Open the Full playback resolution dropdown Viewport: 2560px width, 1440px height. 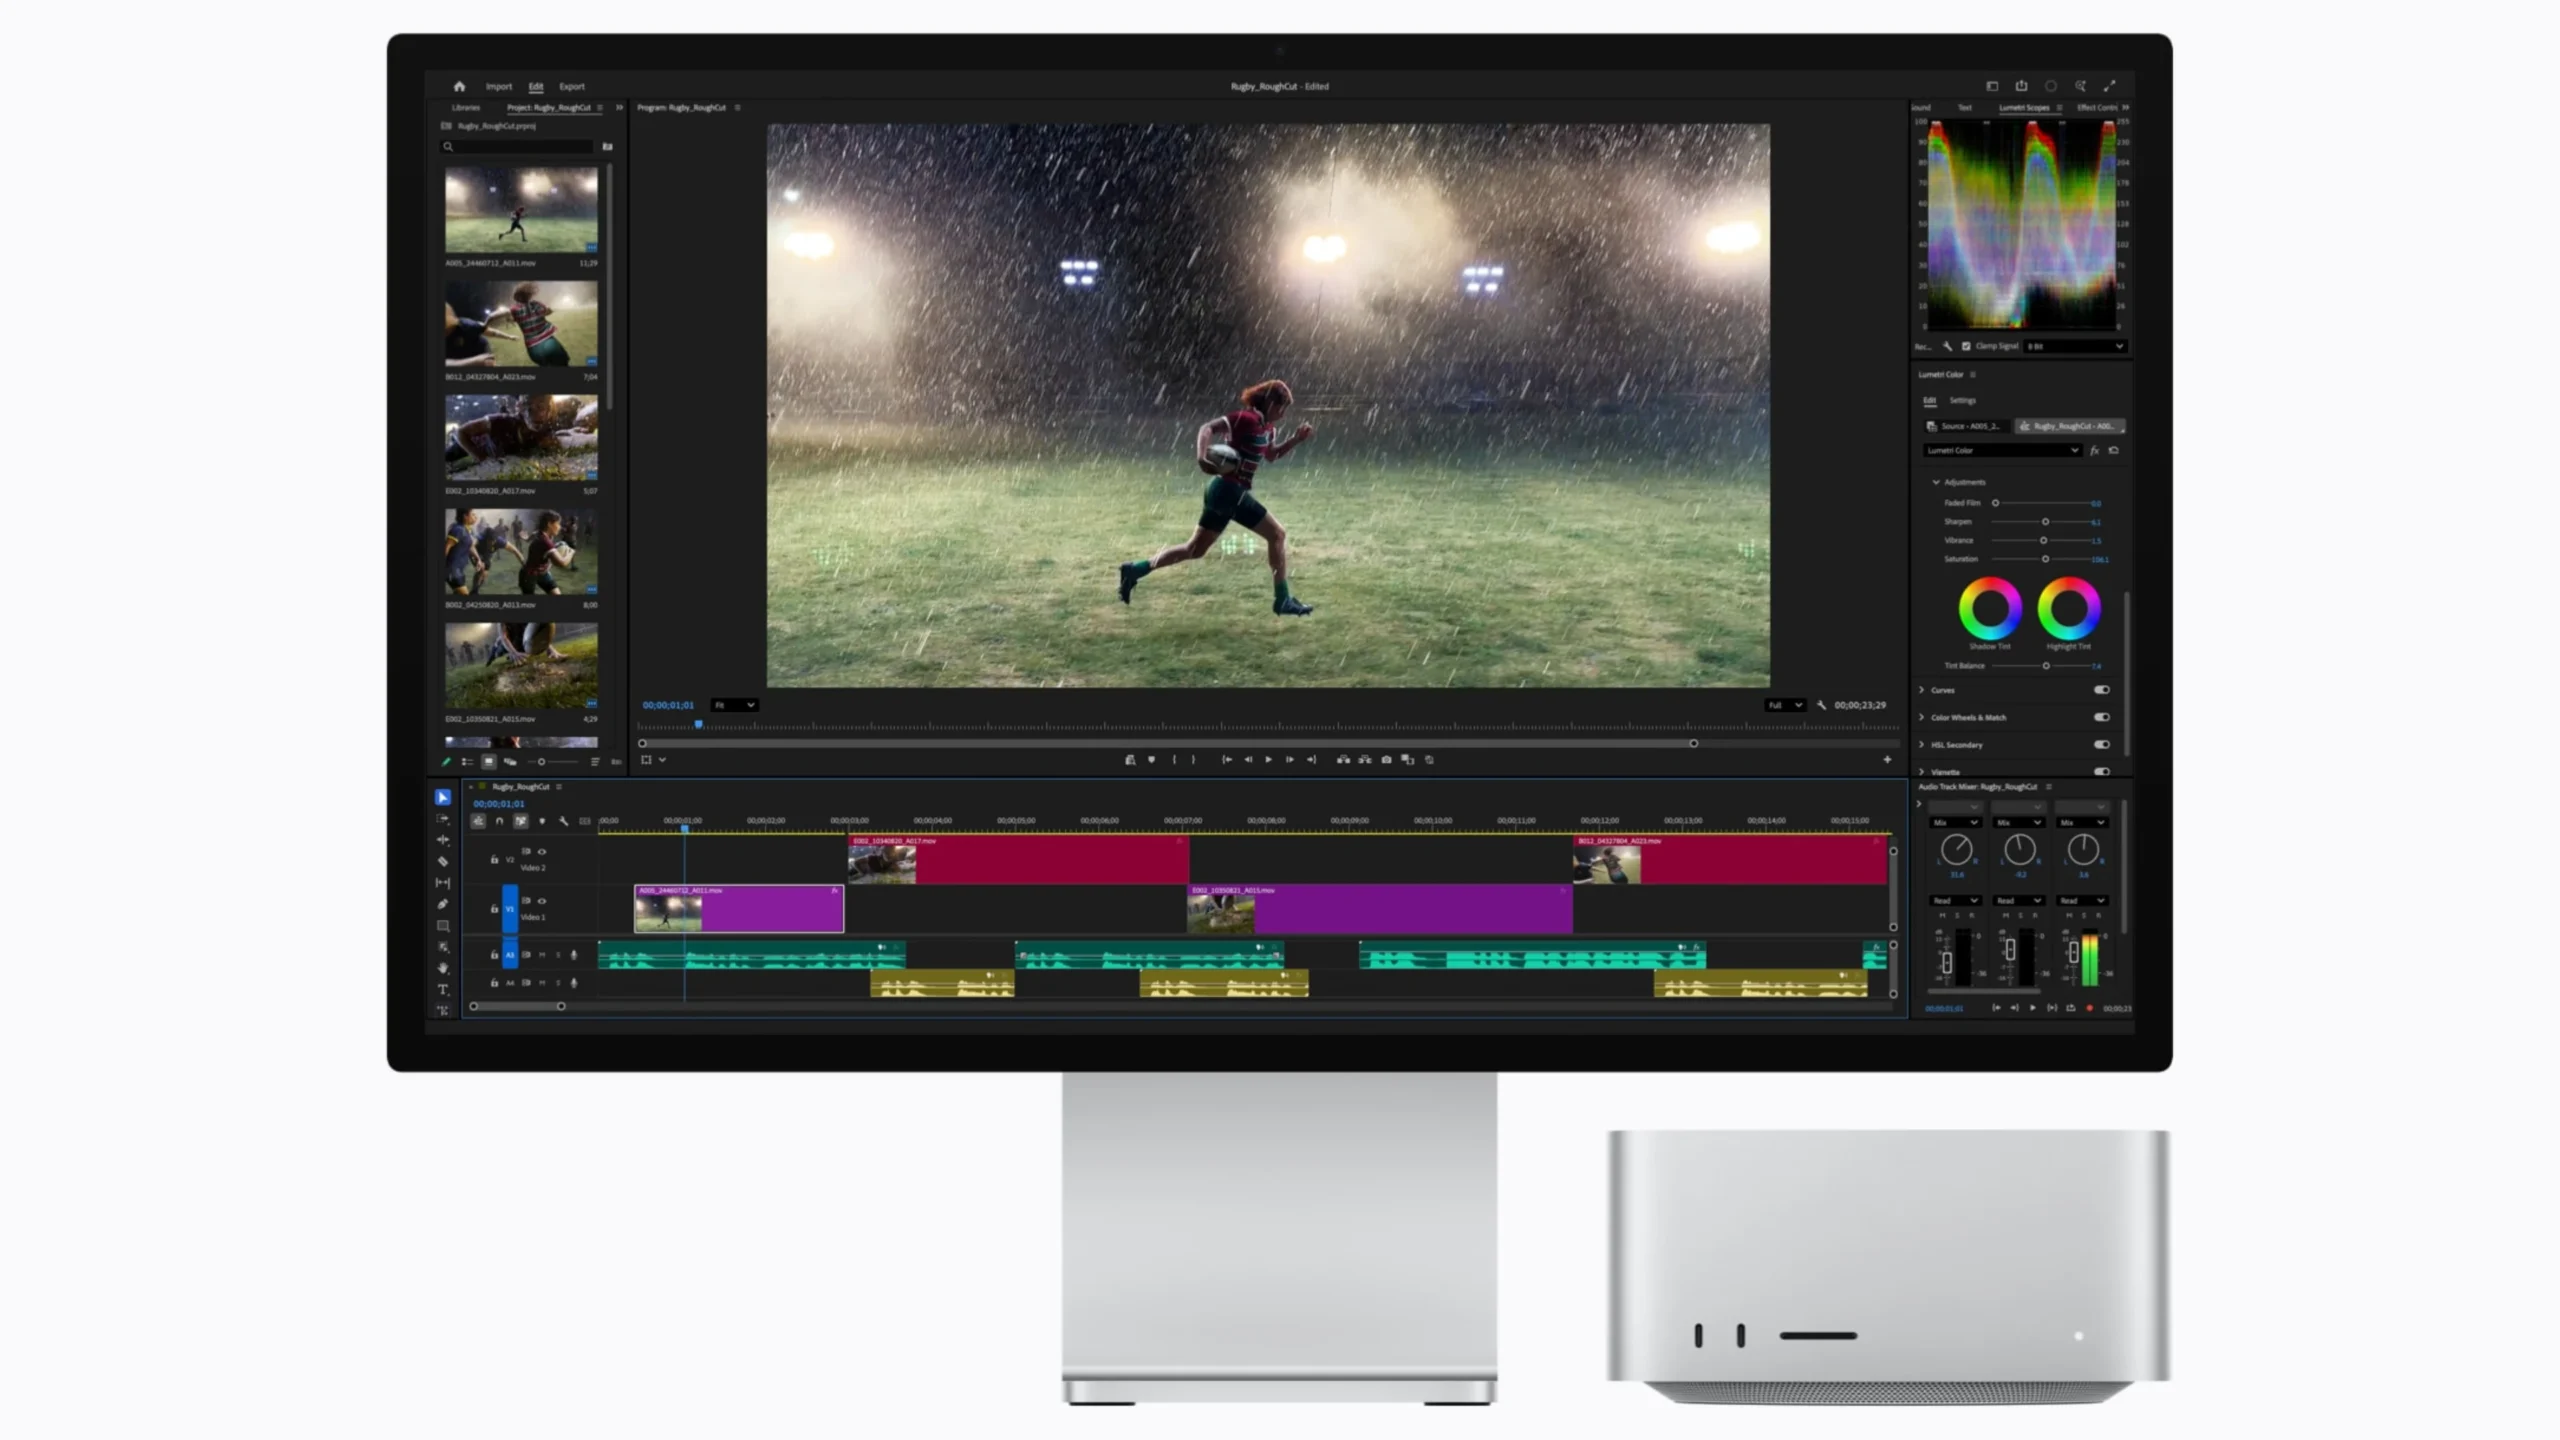pyautogui.click(x=1784, y=705)
